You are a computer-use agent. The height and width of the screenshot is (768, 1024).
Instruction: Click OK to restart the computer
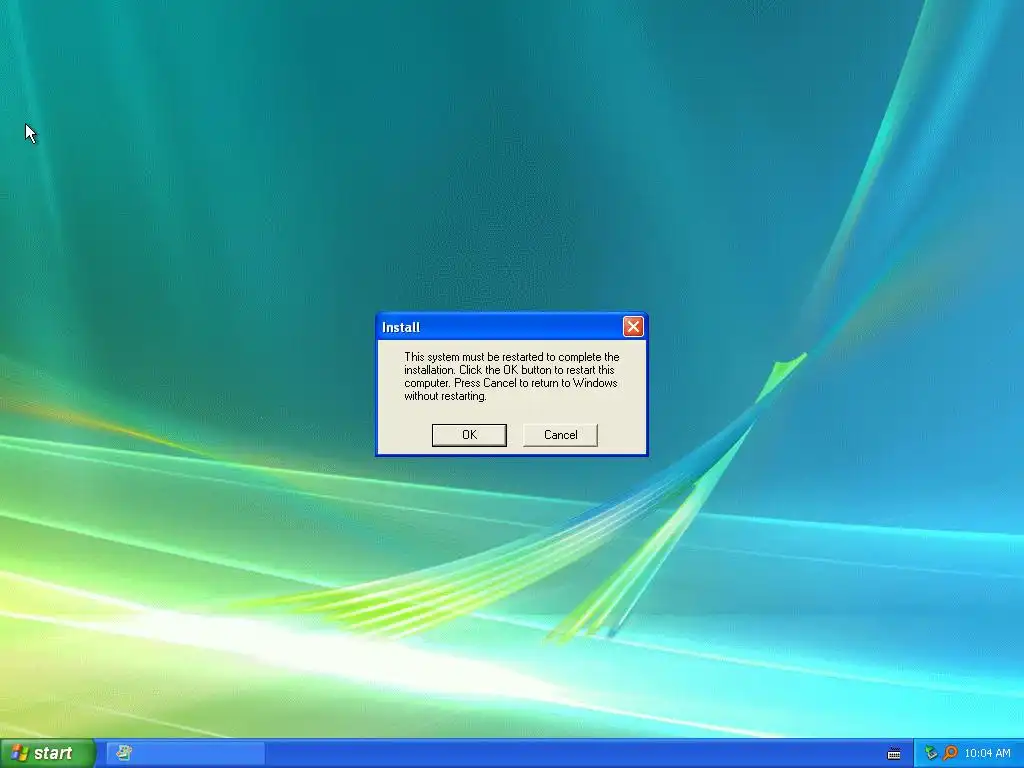(x=469, y=435)
